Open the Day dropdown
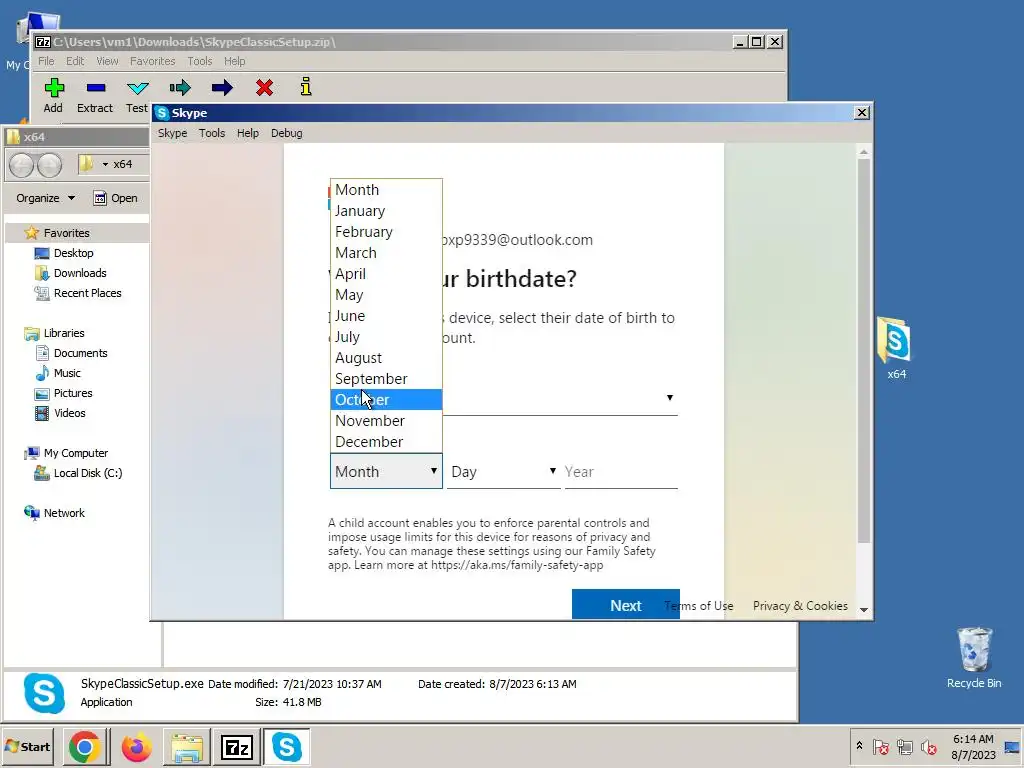 coord(504,472)
